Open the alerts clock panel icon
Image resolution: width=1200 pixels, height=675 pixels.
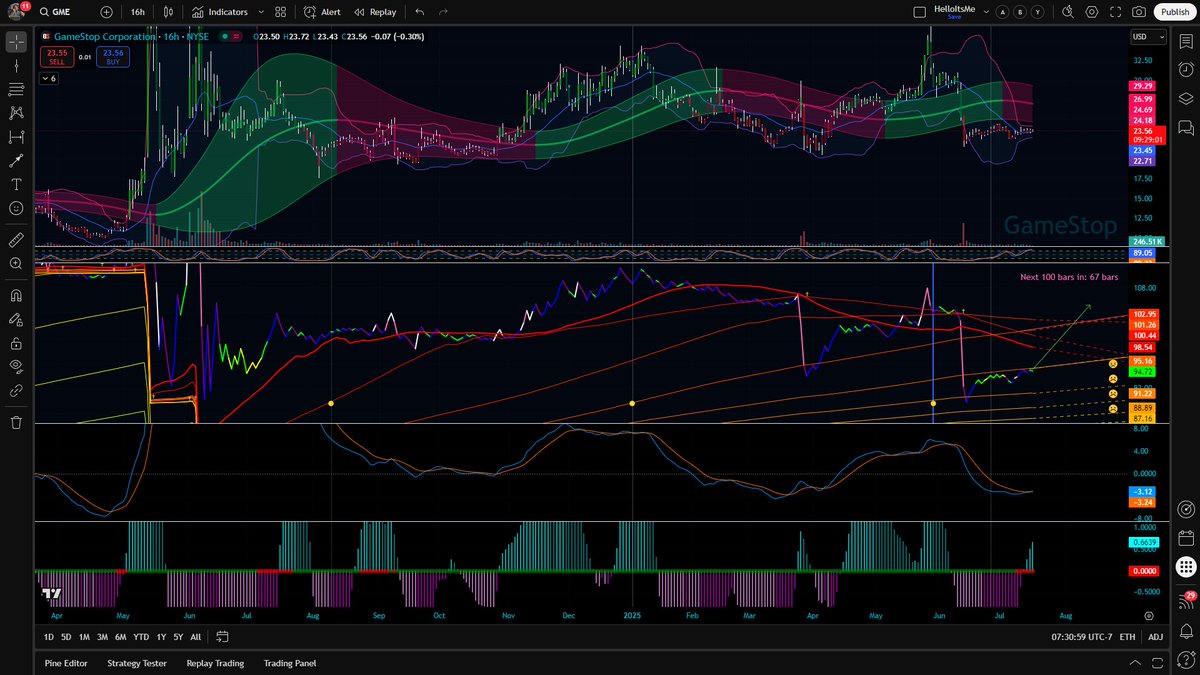[x=1186, y=70]
